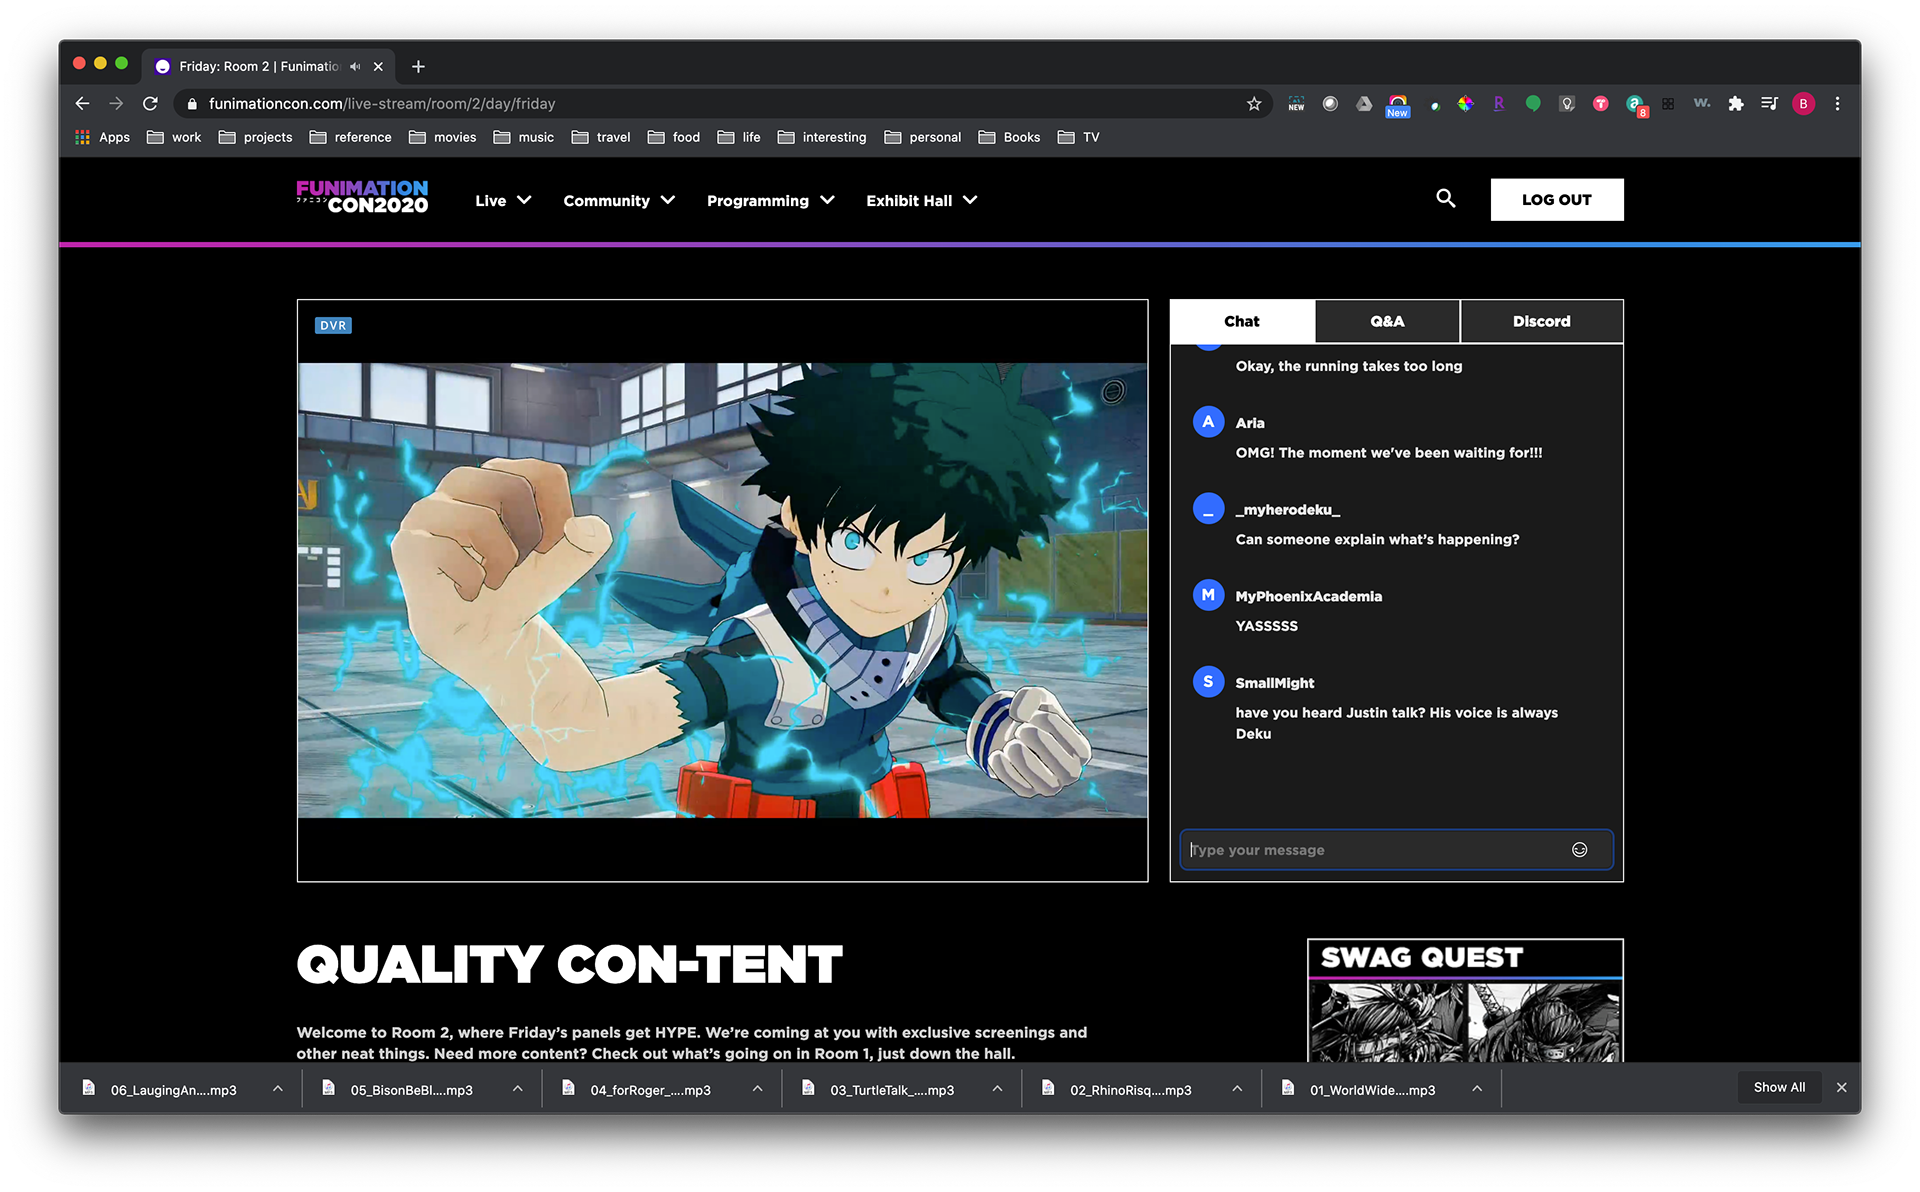Open the work bookmarks folder
Viewport: 1920px width, 1192px height.
click(174, 138)
